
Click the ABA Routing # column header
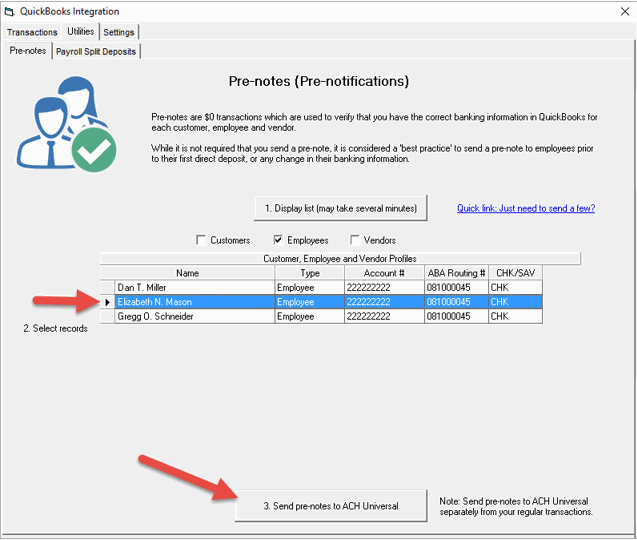[456, 273]
